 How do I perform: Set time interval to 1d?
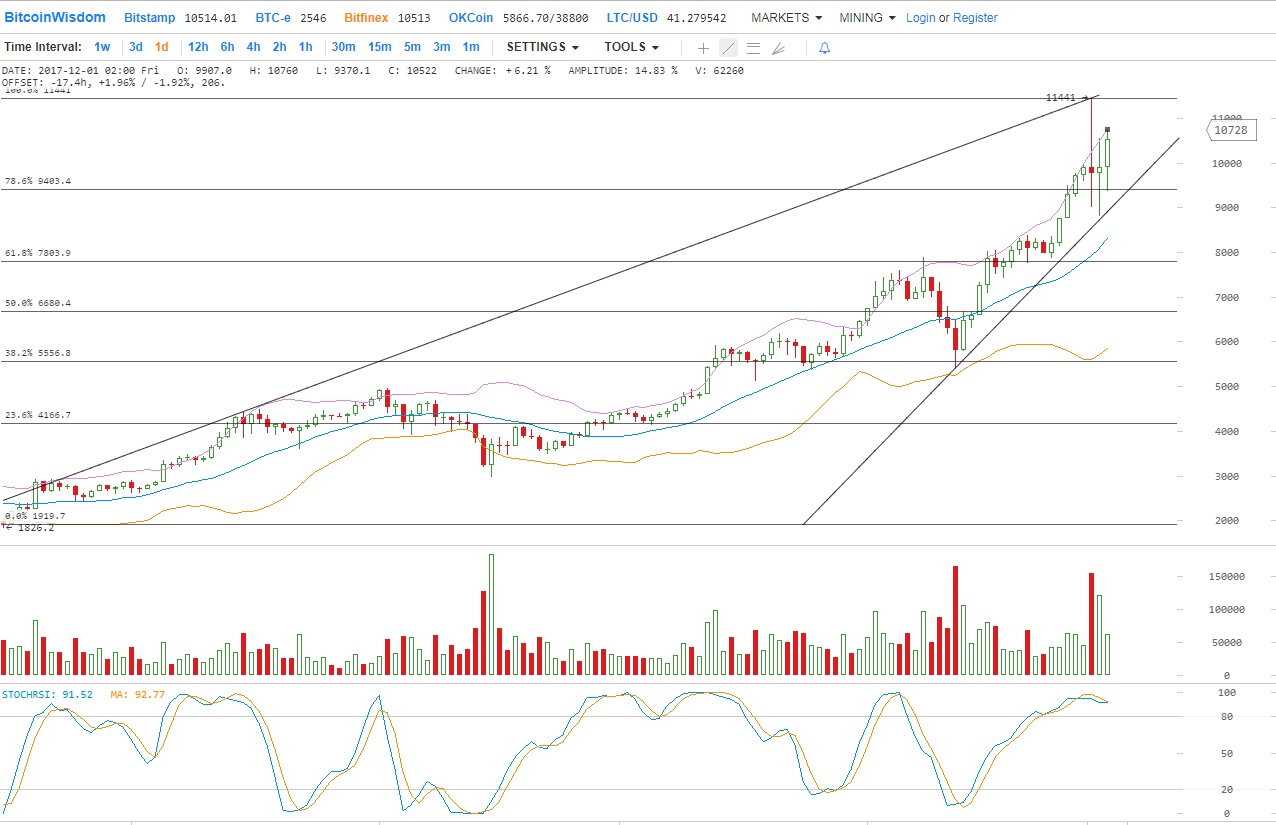(161, 47)
